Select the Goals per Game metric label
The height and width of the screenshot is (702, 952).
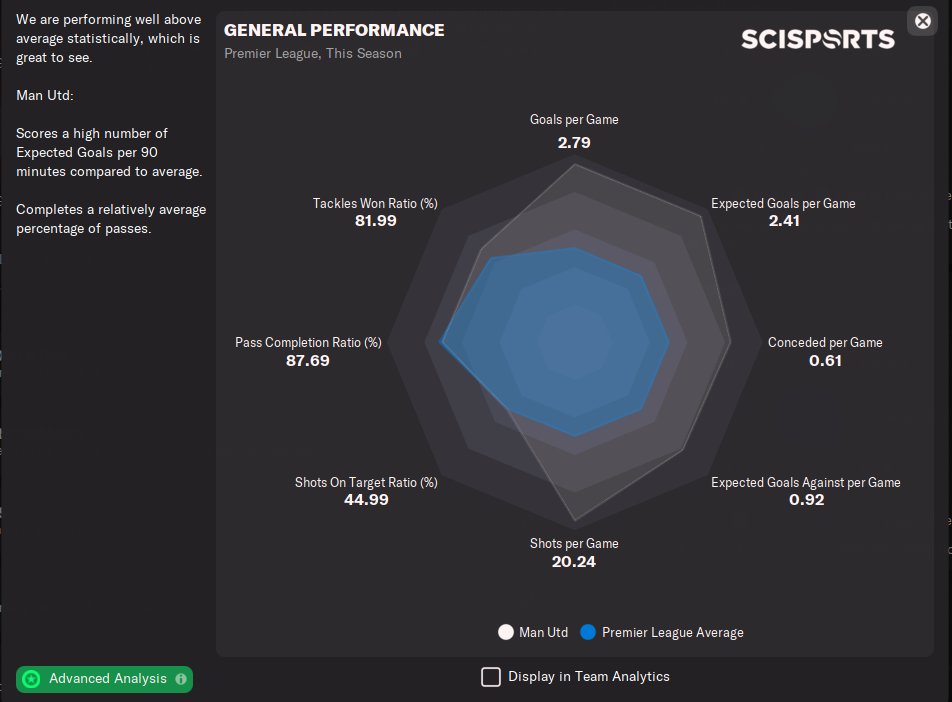pyautogui.click(x=574, y=119)
